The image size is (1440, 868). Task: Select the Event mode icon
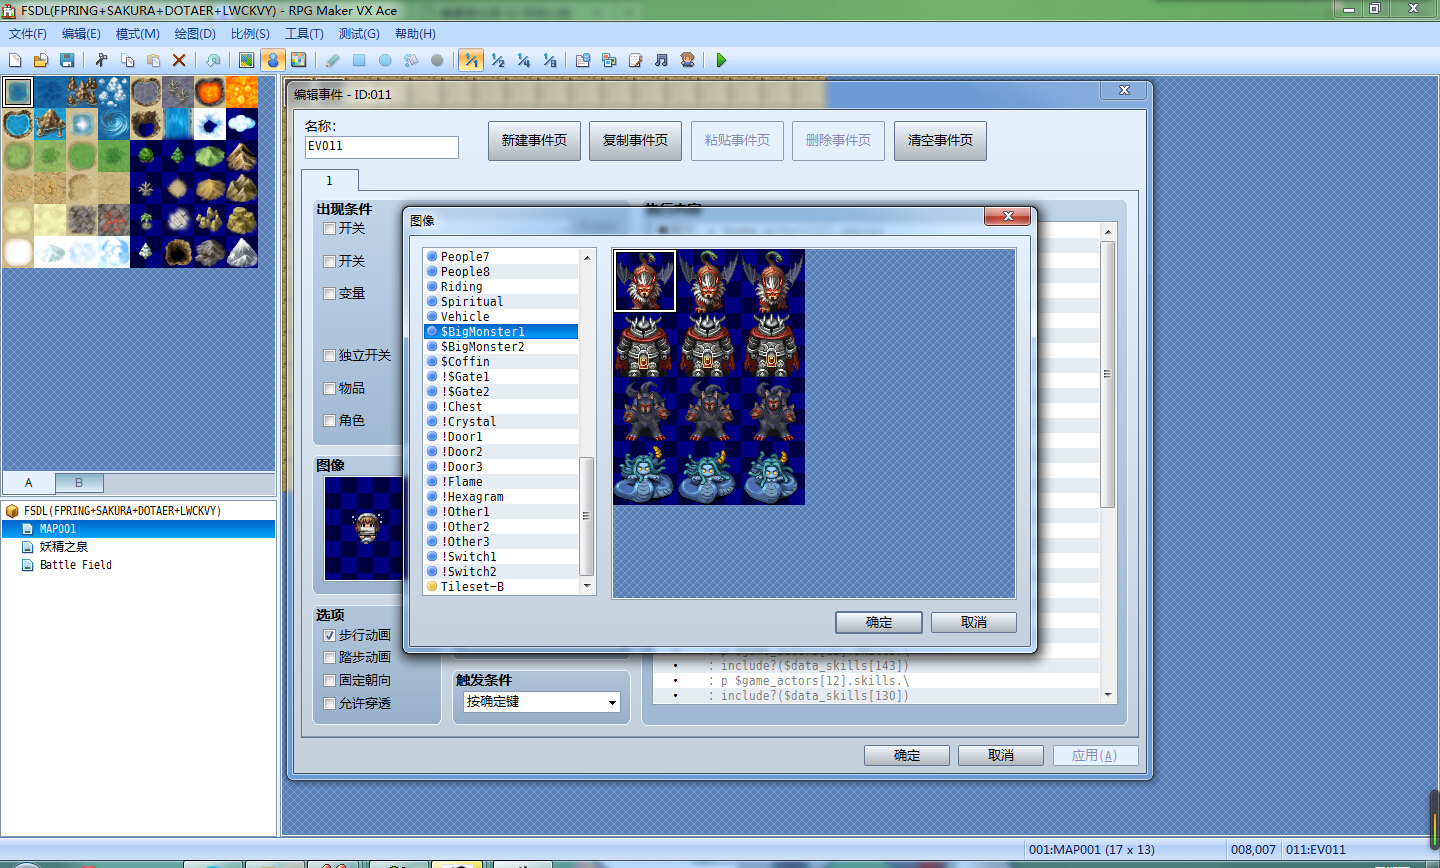click(x=272, y=60)
